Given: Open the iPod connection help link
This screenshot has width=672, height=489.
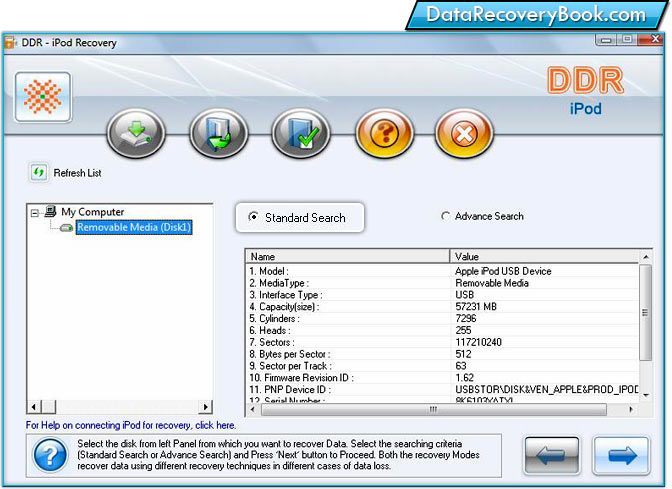Looking at the screenshot, I should (131, 425).
